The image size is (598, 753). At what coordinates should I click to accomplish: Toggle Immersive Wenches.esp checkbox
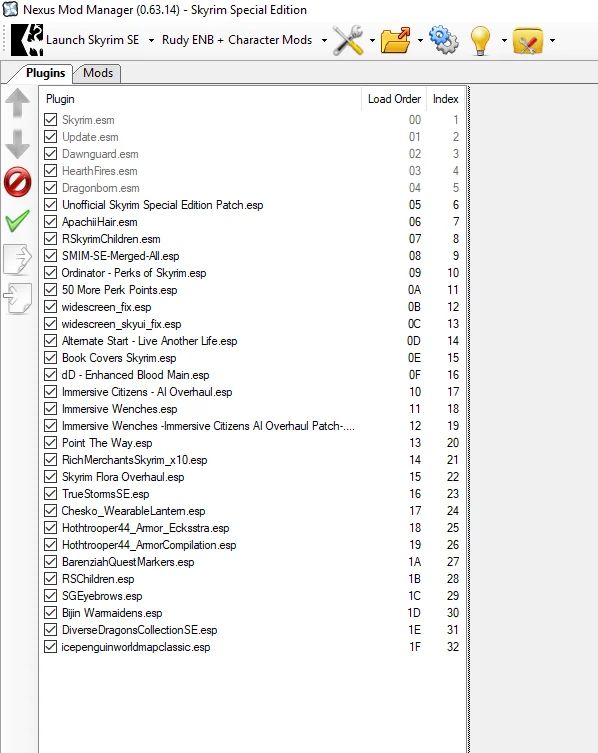click(50, 409)
